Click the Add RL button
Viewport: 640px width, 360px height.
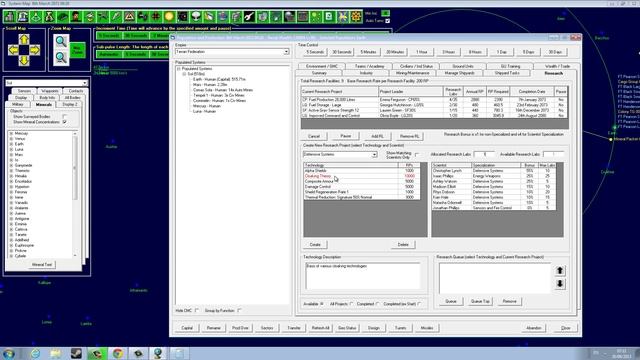point(377,136)
